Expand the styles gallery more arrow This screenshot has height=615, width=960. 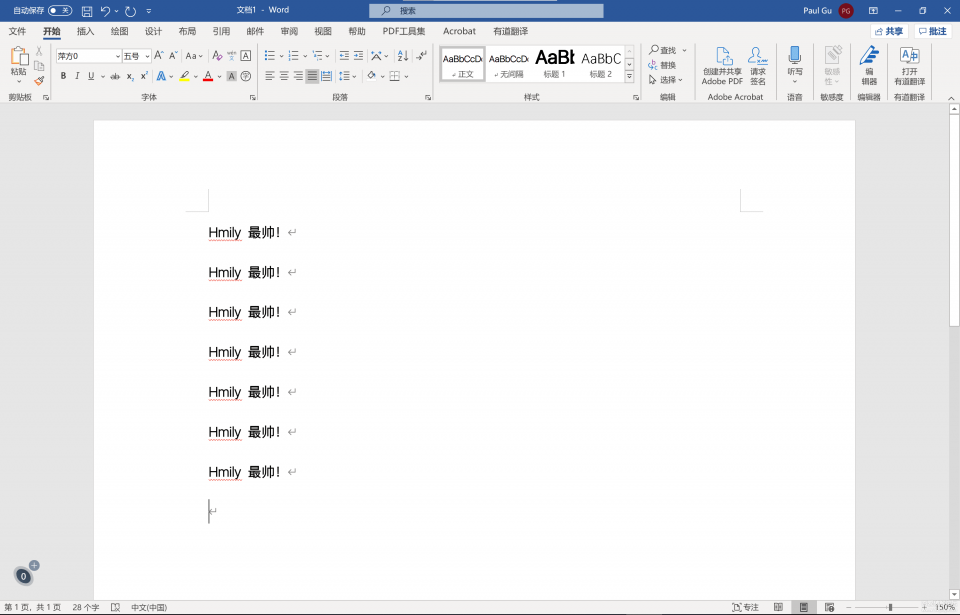(629, 77)
